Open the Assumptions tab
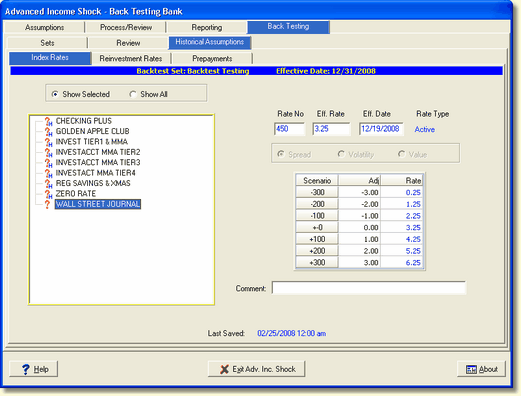The width and height of the screenshot is (521, 396). click(44, 27)
